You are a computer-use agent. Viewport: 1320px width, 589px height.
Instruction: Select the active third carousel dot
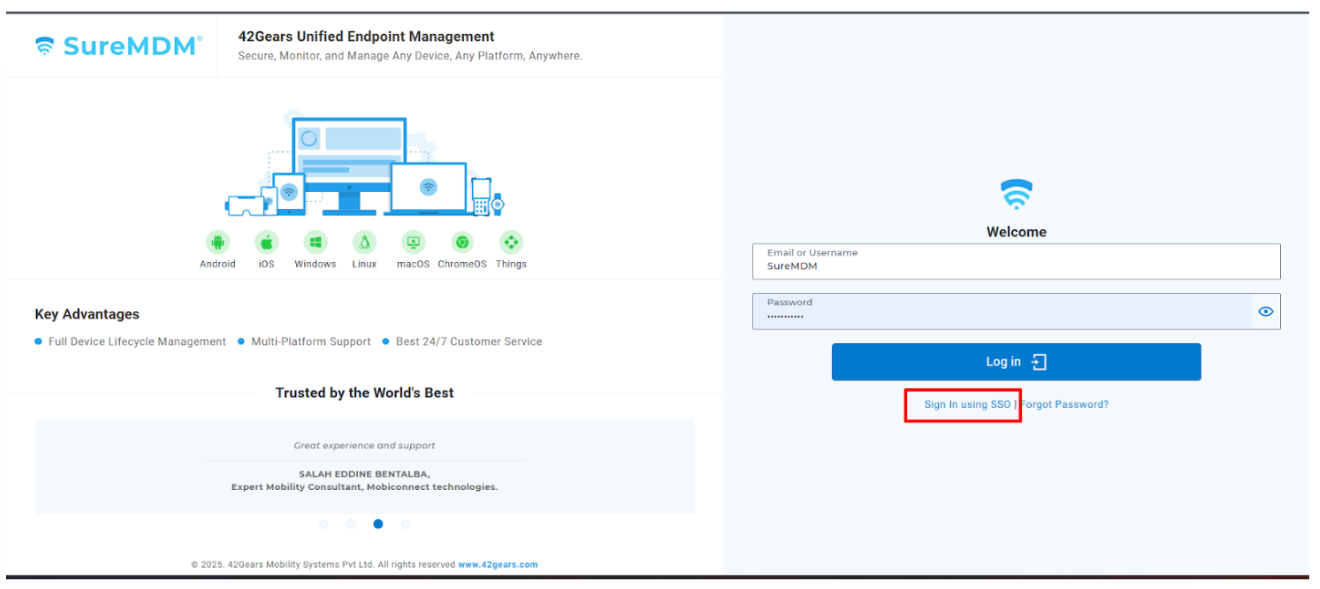tap(378, 524)
